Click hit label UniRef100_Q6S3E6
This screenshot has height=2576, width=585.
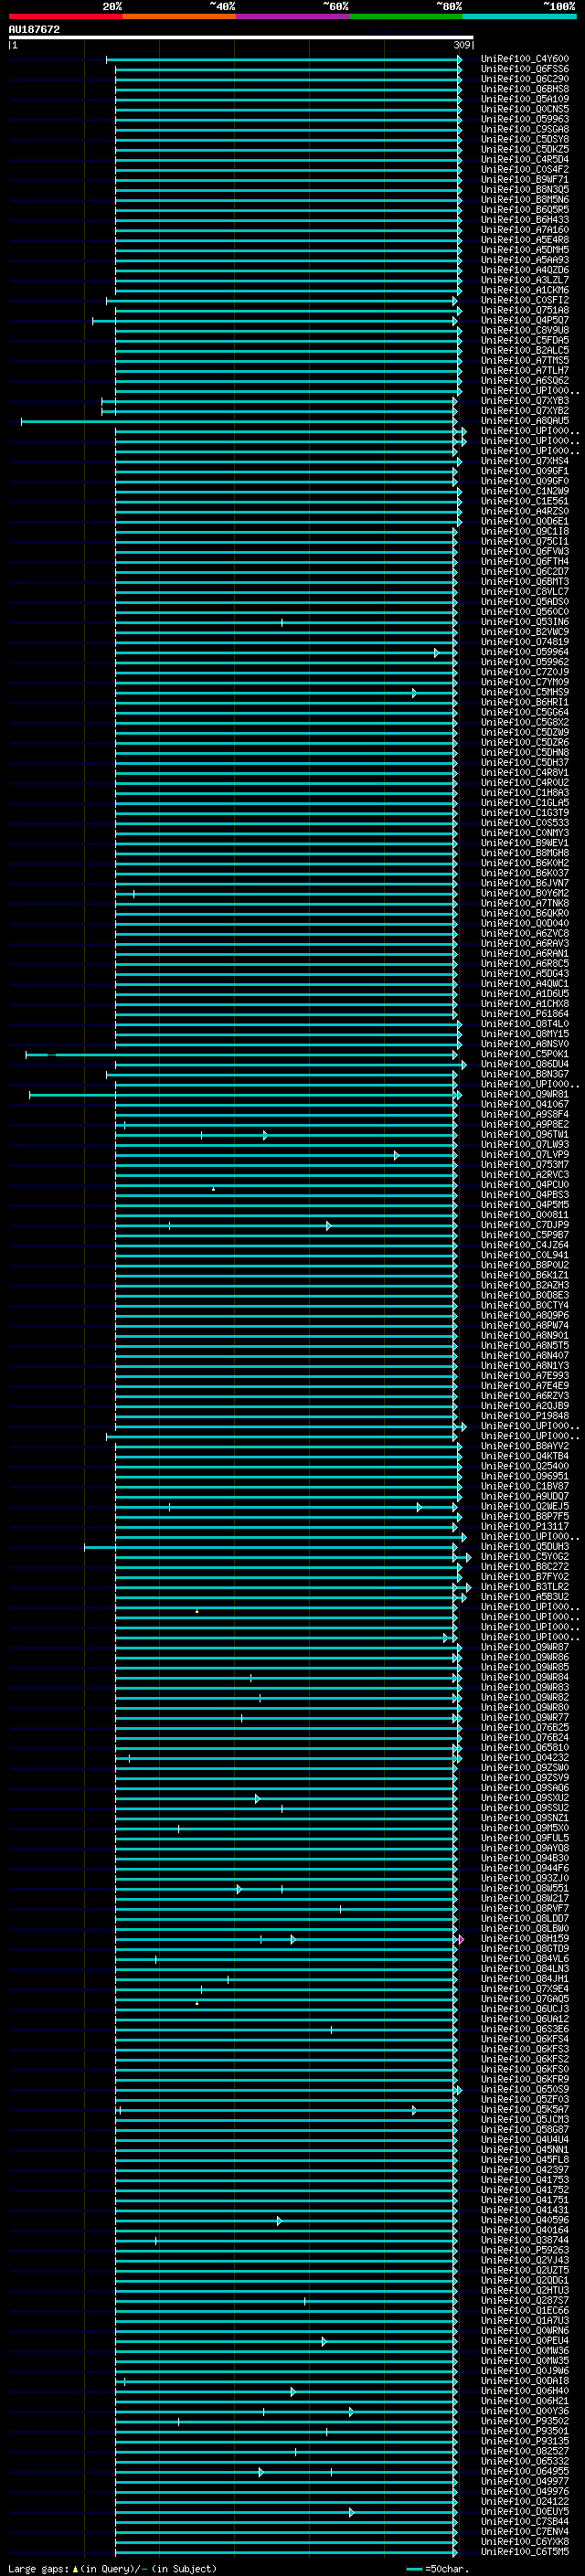click(524, 2029)
